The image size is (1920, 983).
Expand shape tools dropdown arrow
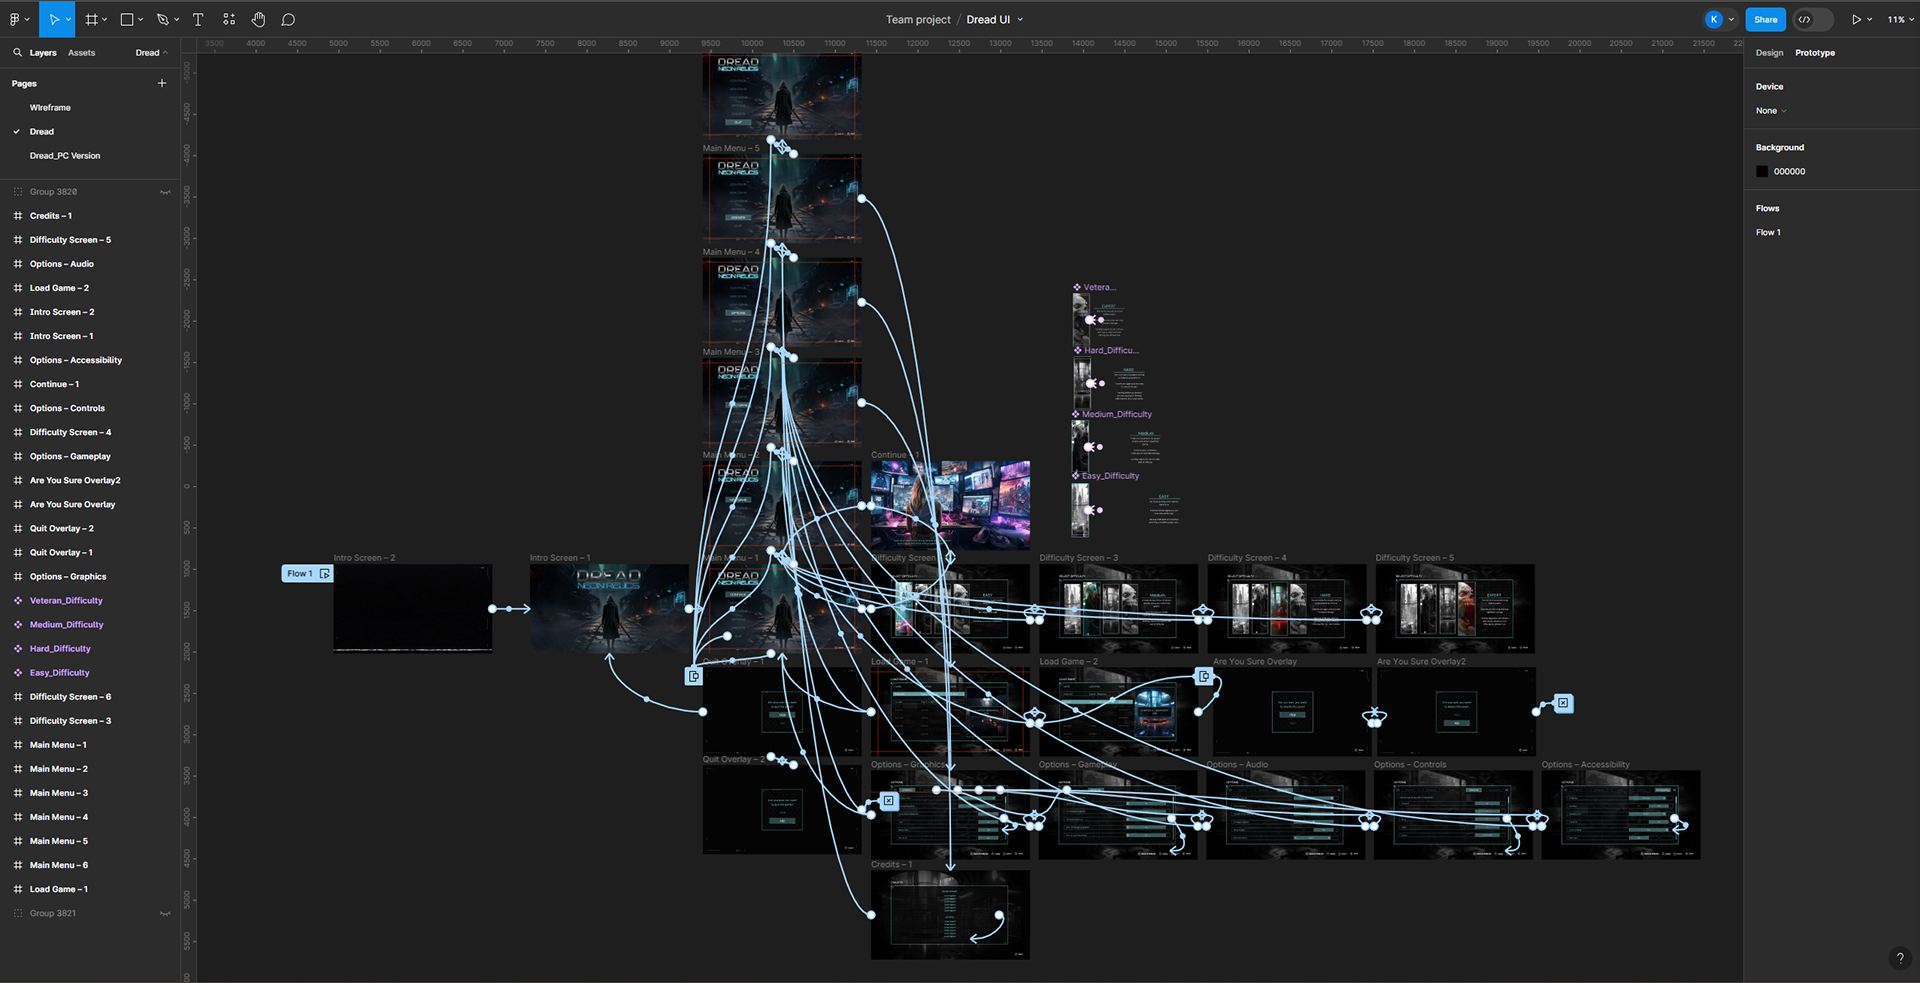(141, 19)
